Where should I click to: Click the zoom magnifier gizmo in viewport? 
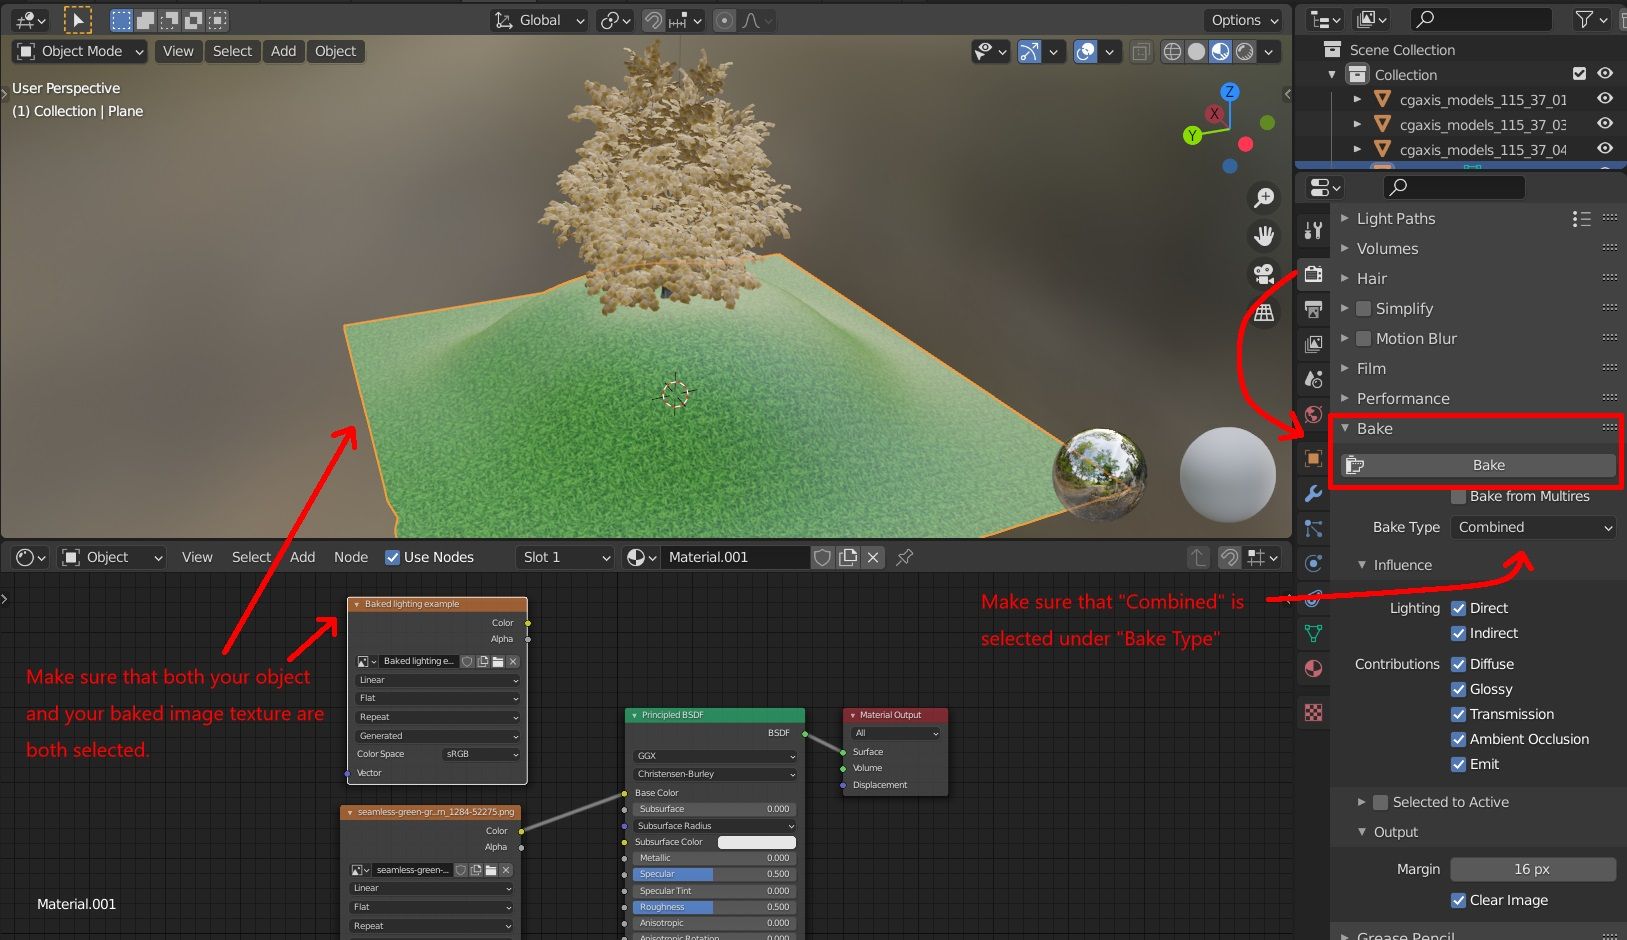(1264, 198)
